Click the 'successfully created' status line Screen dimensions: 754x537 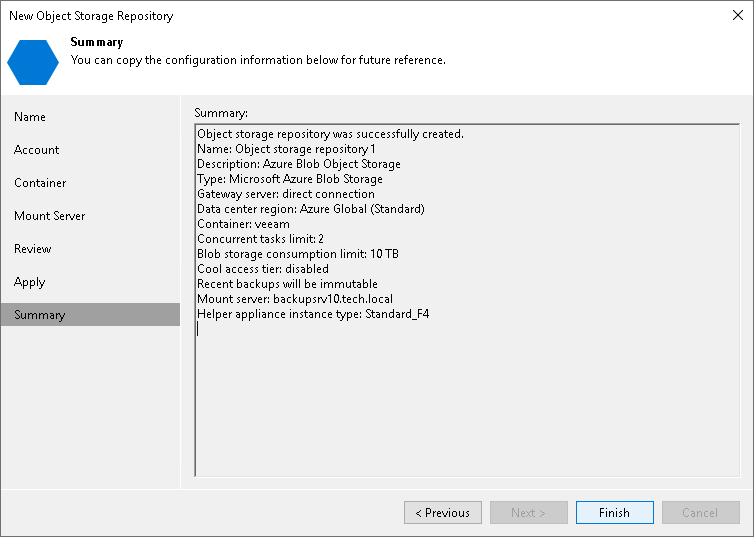(x=330, y=134)
